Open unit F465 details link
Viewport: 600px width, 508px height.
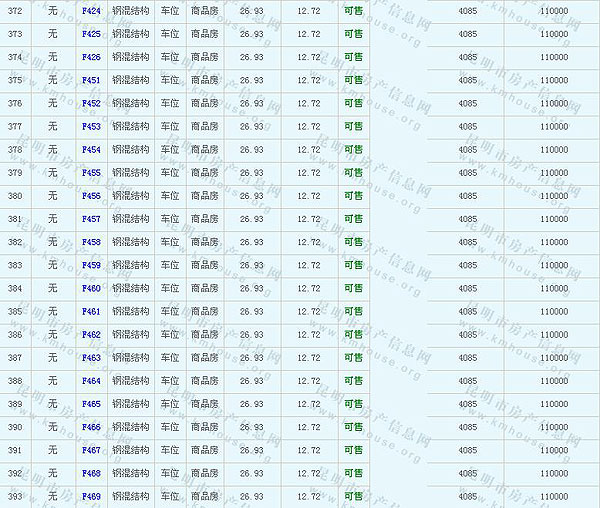(91, 404)
